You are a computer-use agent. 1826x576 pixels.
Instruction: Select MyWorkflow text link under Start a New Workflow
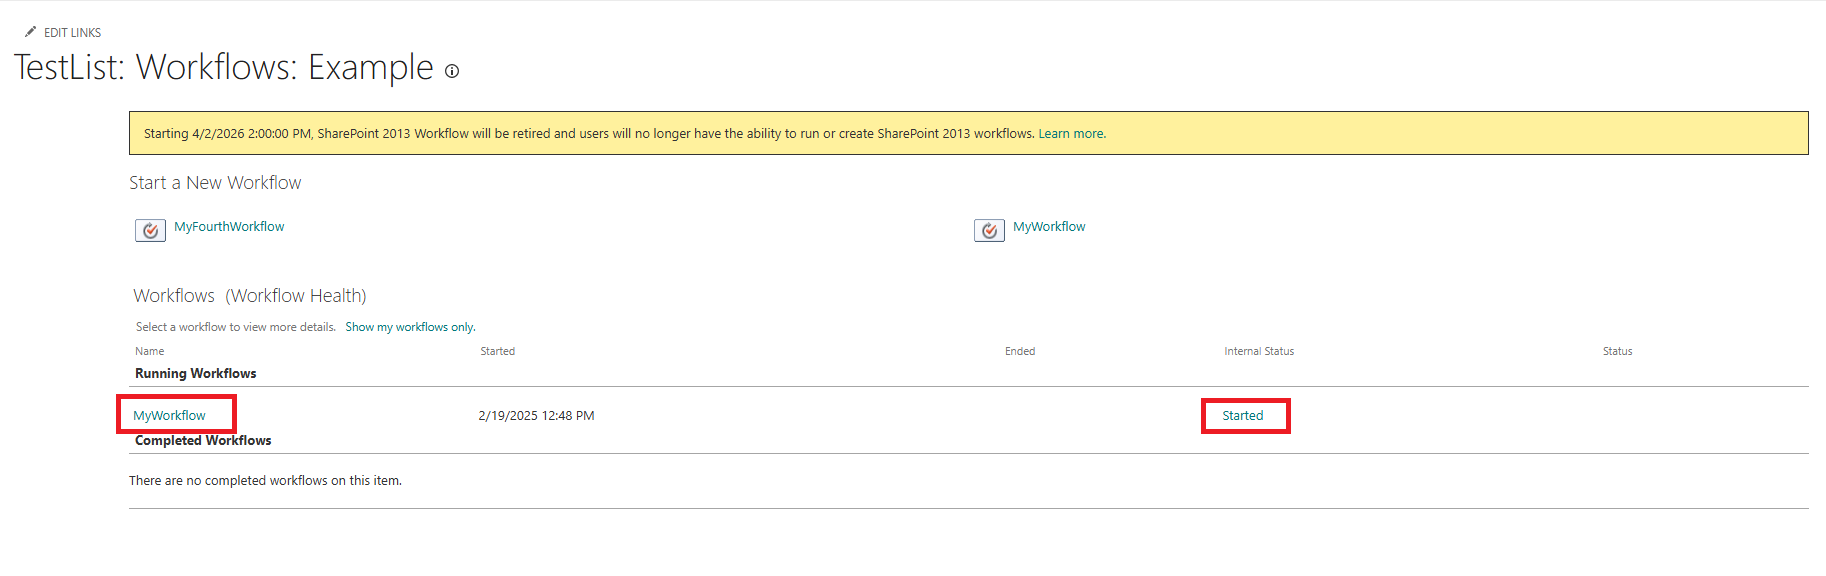pyautogui.click(x=1049, y=227)
